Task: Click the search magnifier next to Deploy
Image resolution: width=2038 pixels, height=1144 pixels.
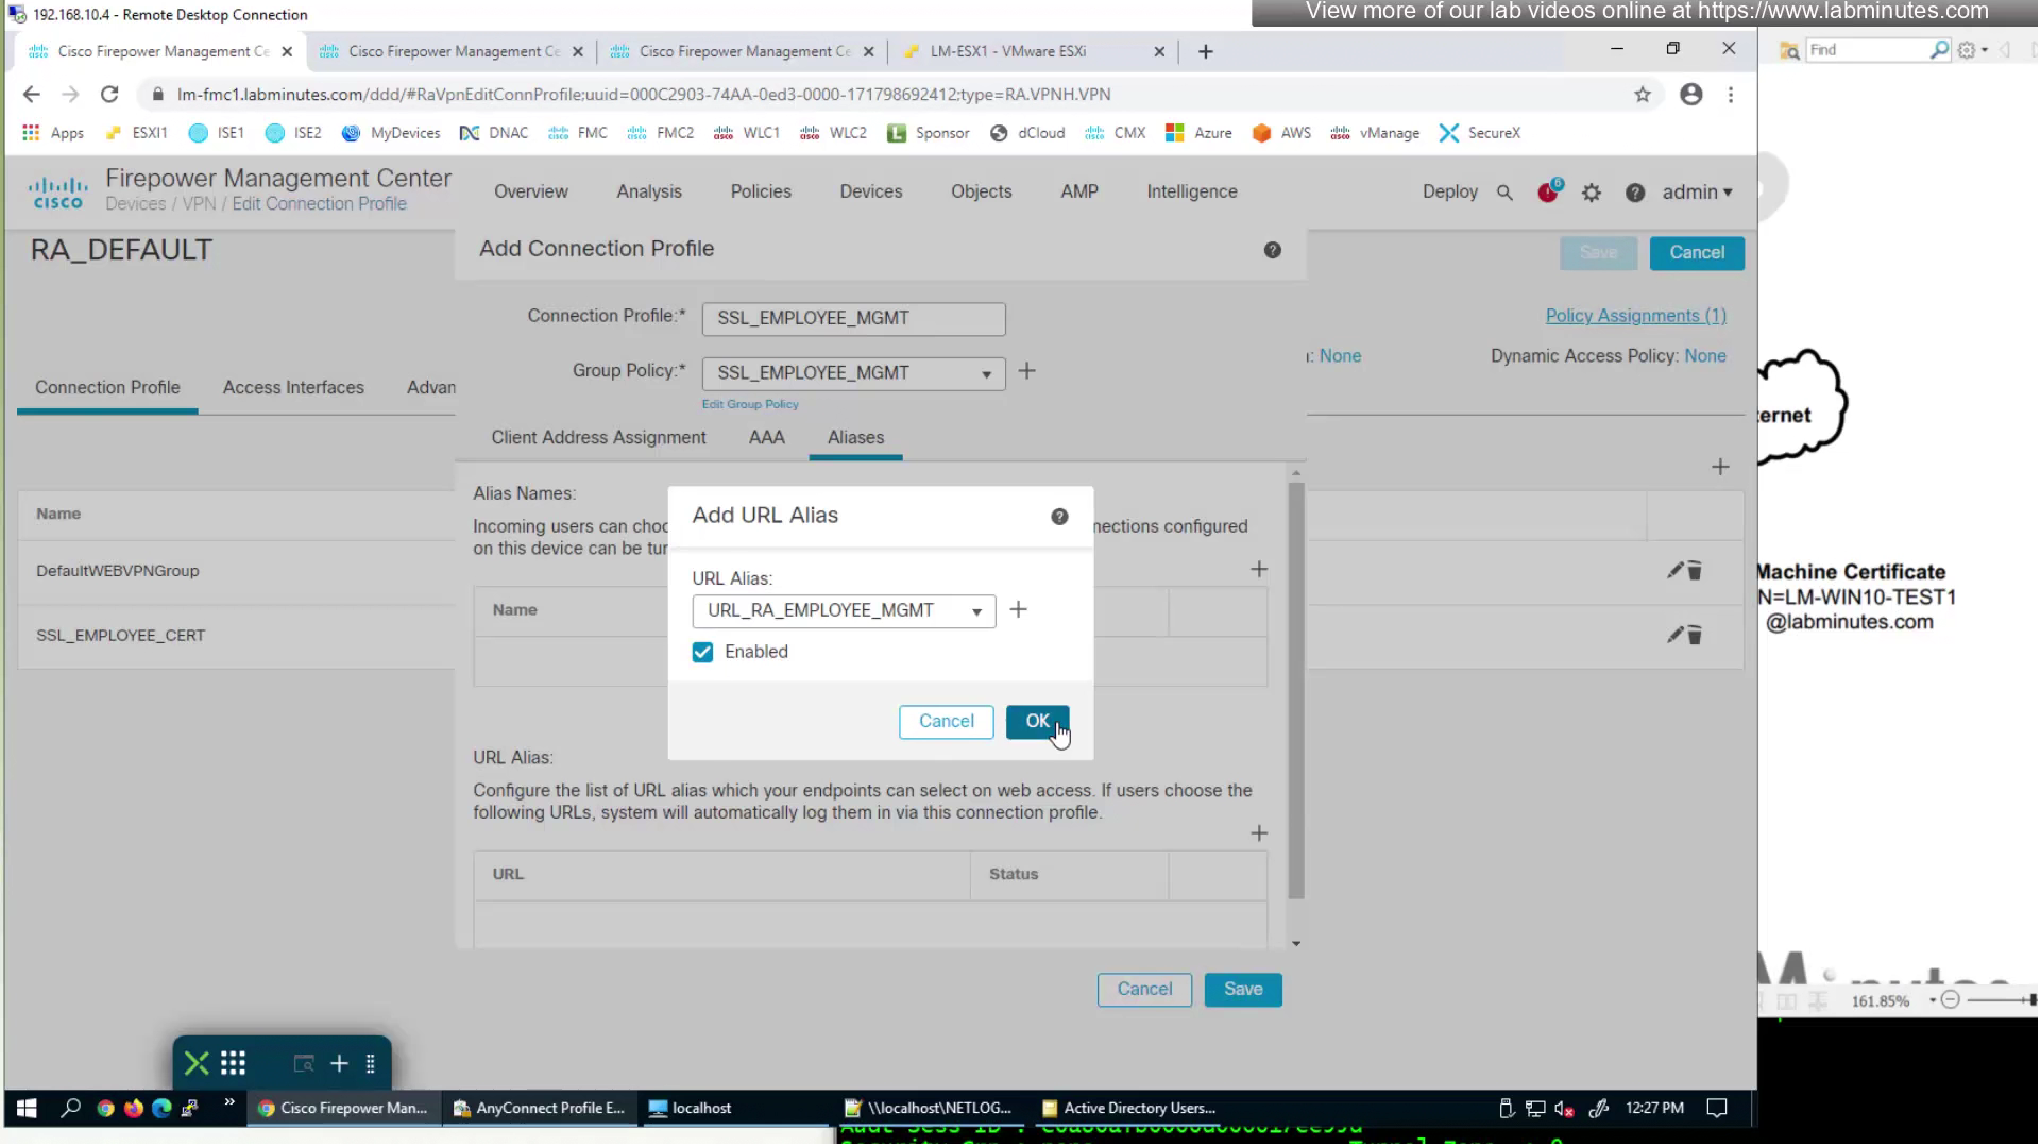Action: click(1504, 192)
